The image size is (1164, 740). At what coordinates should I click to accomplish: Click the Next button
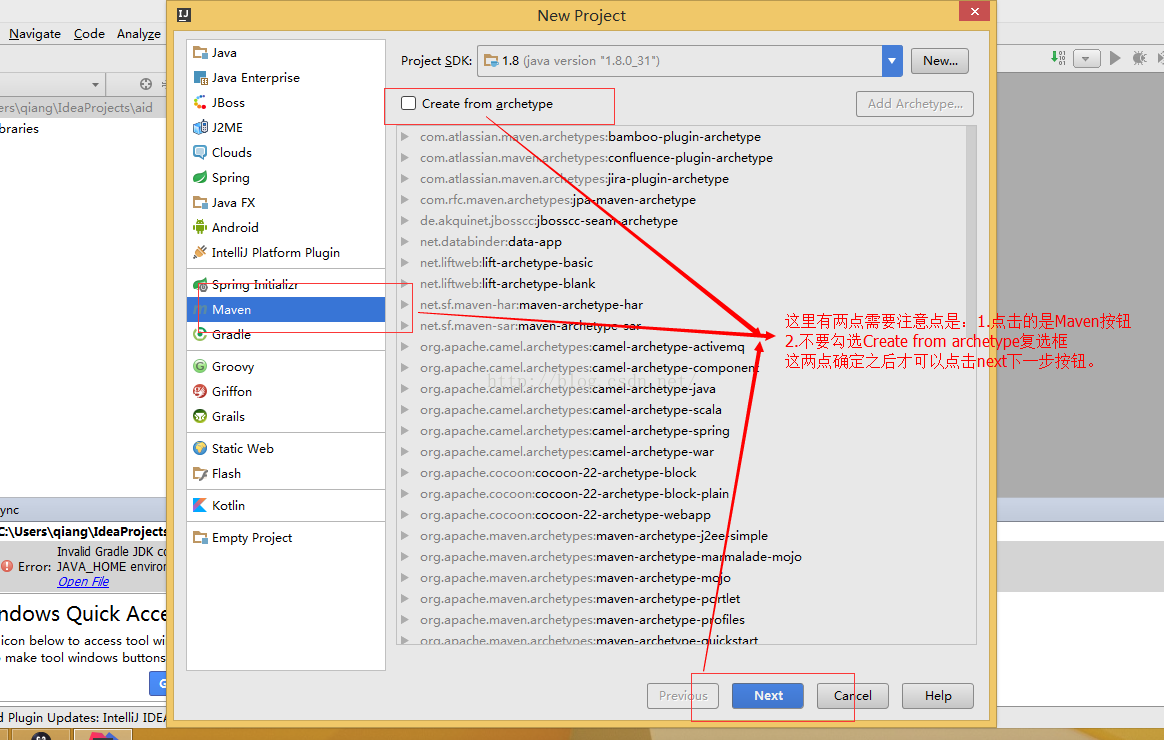768,695
